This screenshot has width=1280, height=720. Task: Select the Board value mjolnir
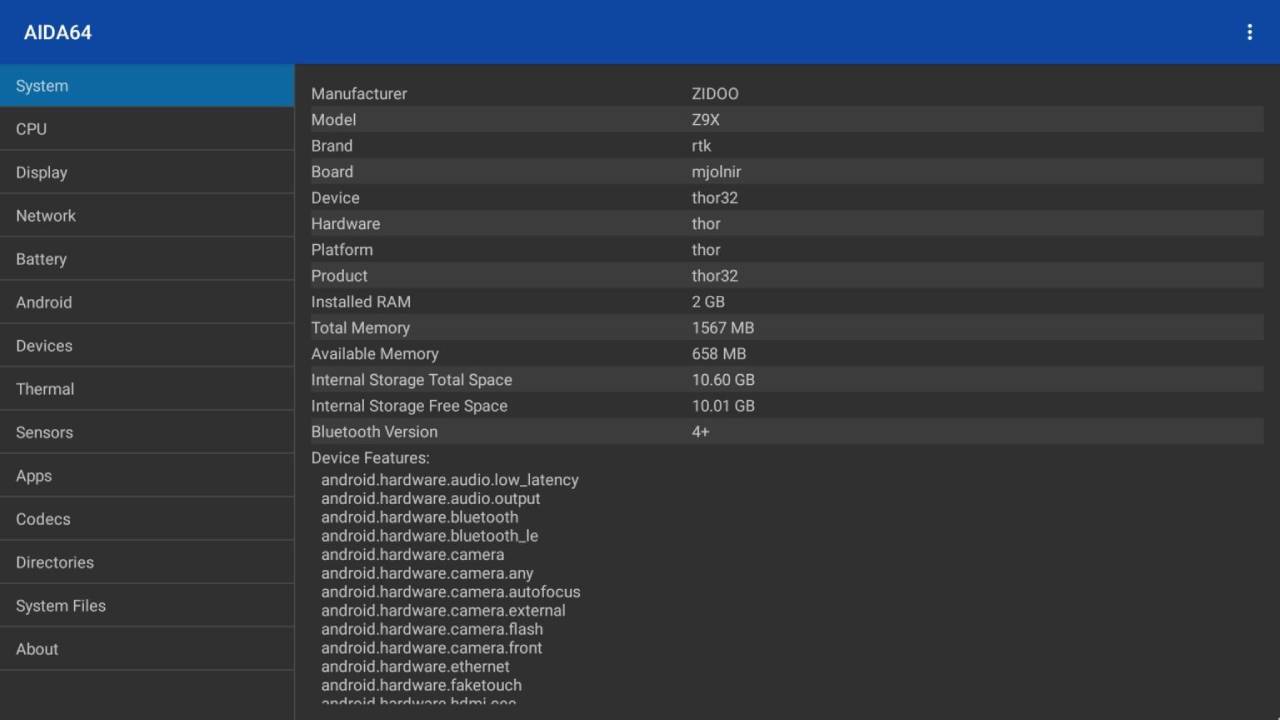(716, 172)
